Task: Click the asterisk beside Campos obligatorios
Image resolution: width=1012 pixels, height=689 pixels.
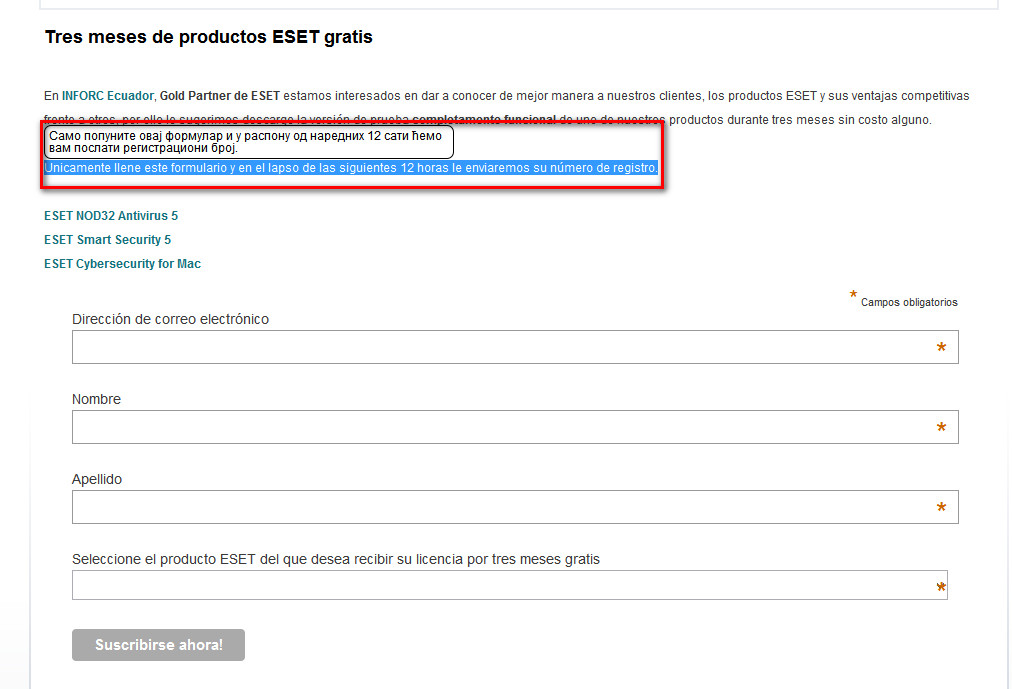Action: (853, 295)
